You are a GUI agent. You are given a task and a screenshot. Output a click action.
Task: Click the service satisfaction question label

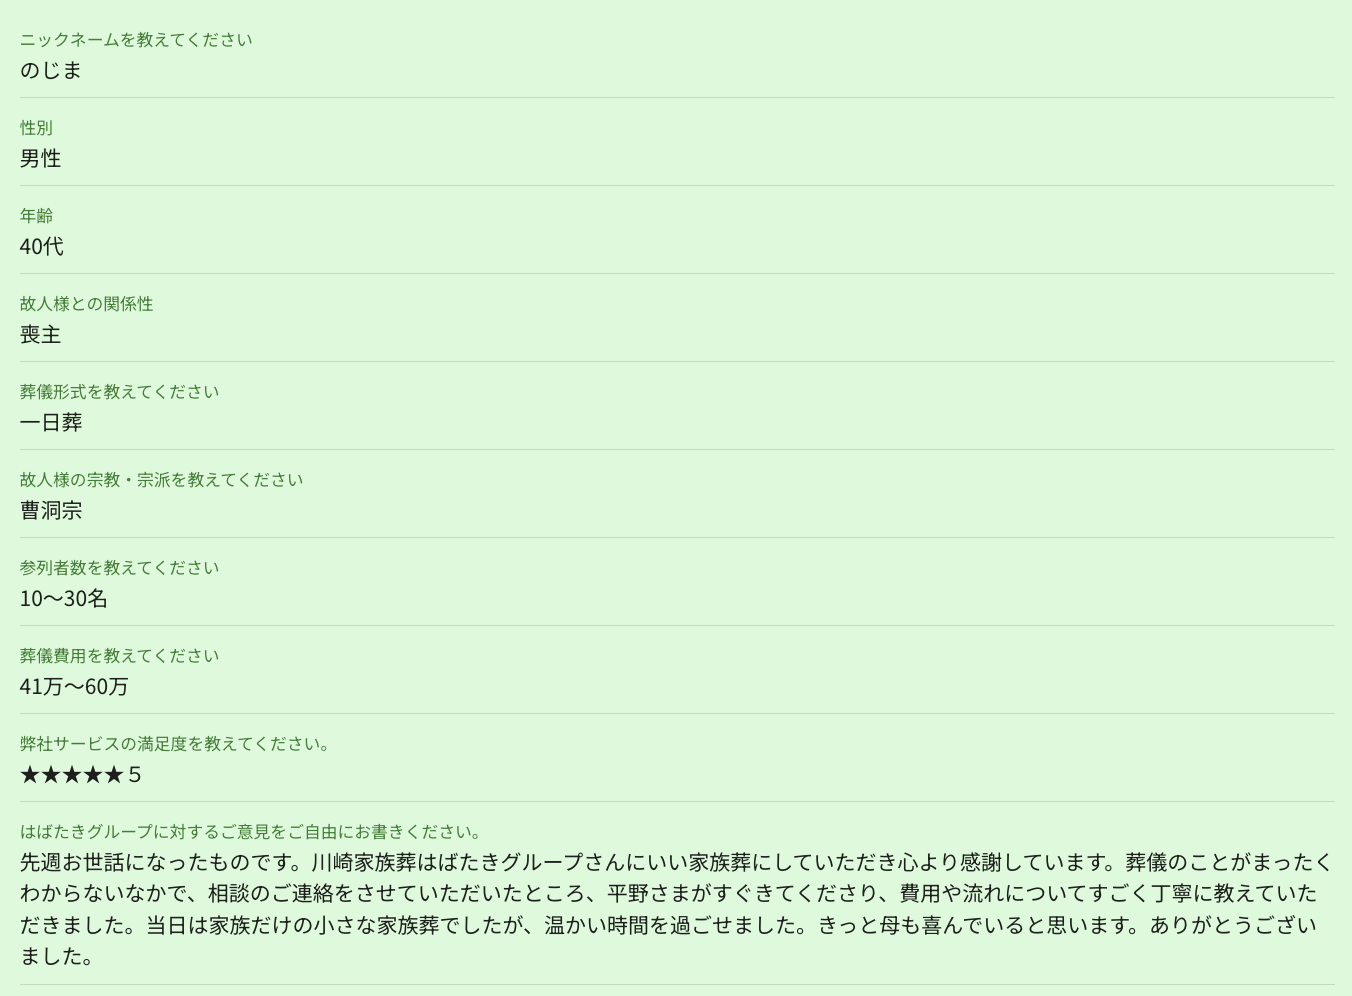coord(176,744)
